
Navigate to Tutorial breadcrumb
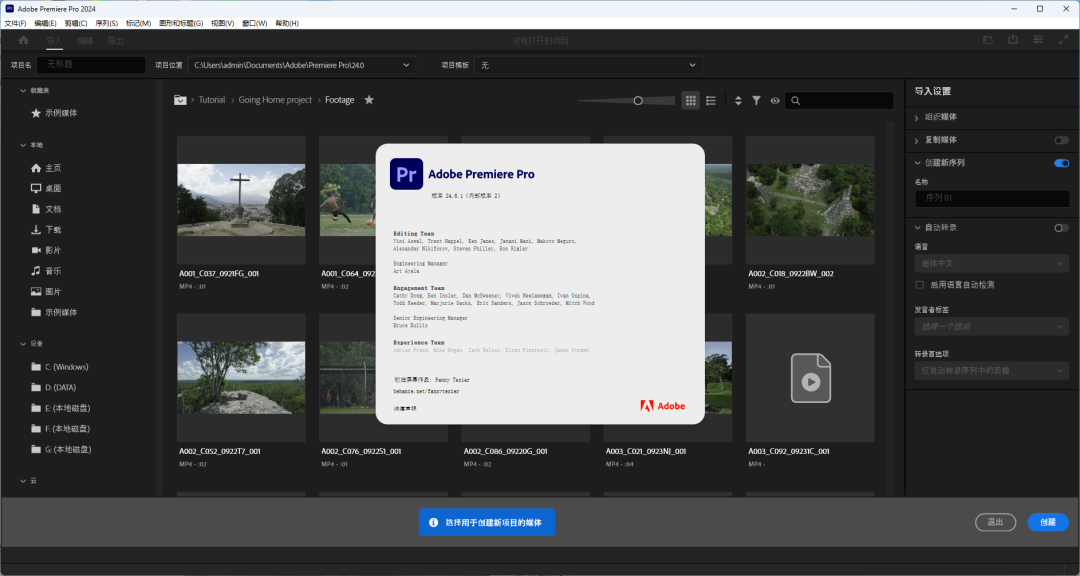pos(212,100)
